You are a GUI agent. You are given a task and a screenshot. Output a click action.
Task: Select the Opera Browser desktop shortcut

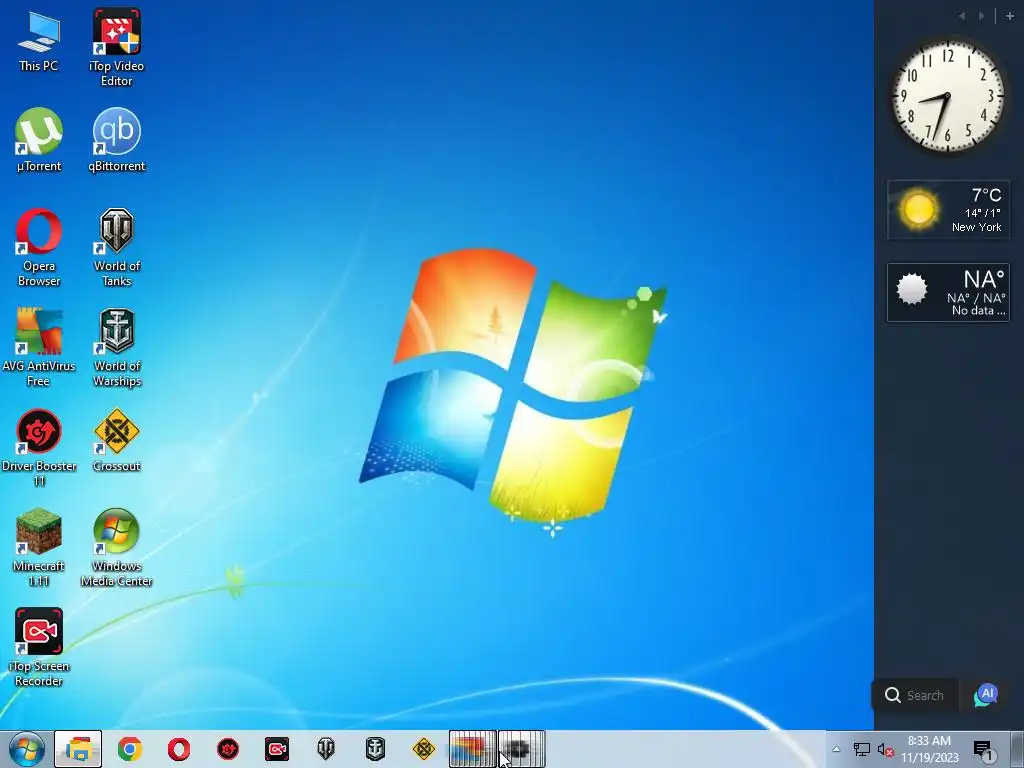click(39, 248)
